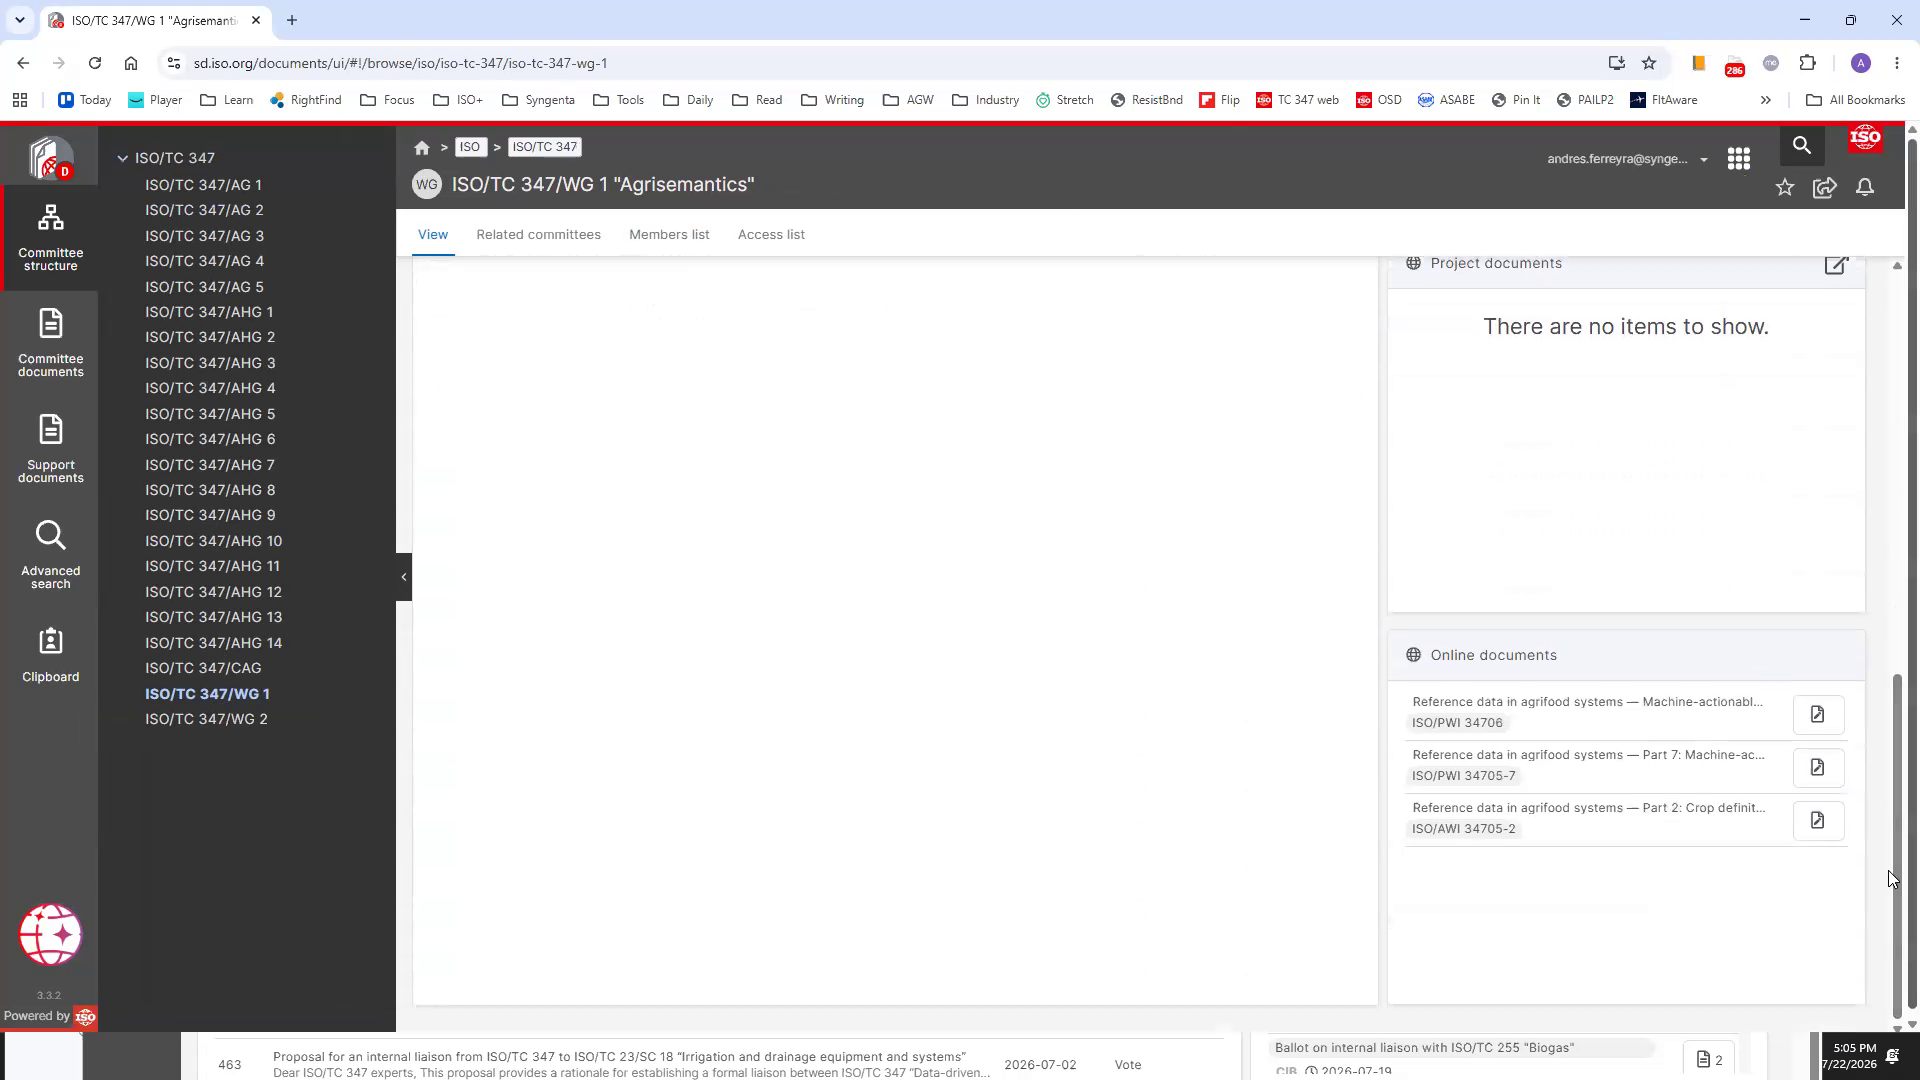Select ISO/TC 347/AG 1 in tree
Image resolution: width=1920 pixels, height=1080 pixels.
(203, 185)
